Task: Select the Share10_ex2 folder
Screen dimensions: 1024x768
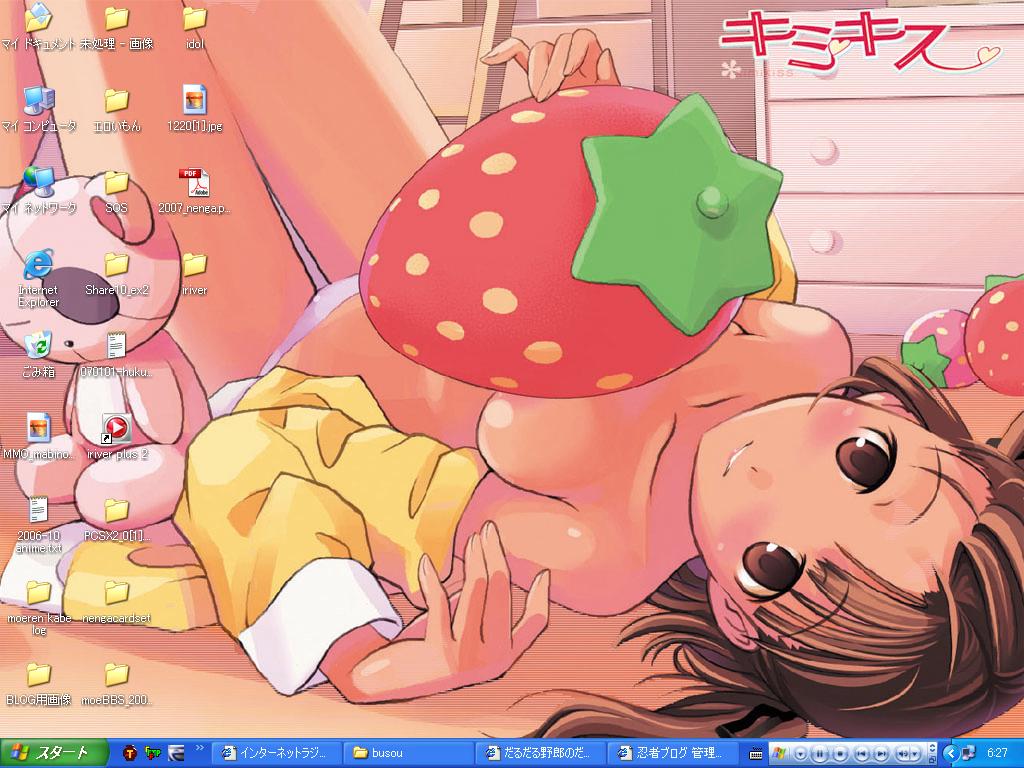Action: pos(116,273)
